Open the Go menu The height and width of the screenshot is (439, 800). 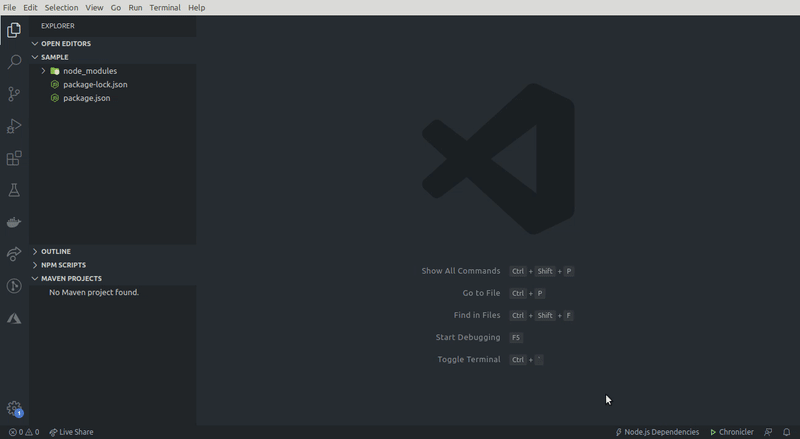point(116,8)
